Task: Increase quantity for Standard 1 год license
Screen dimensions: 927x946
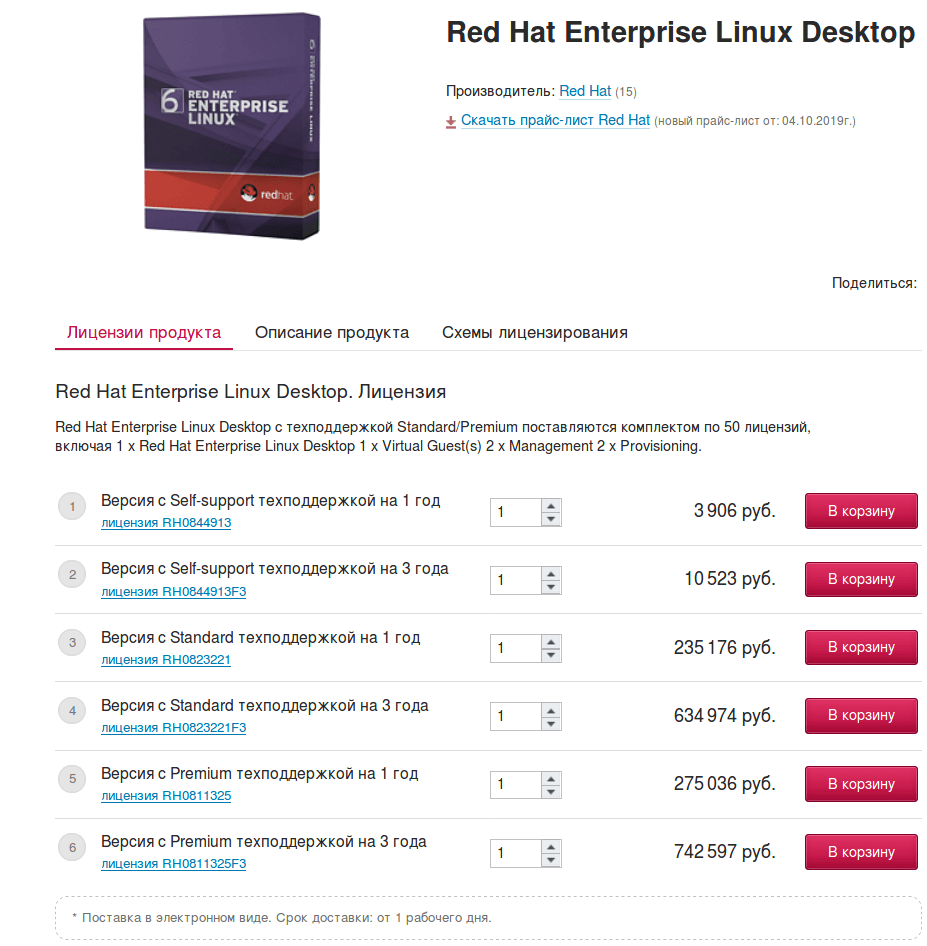Action: 551,642
